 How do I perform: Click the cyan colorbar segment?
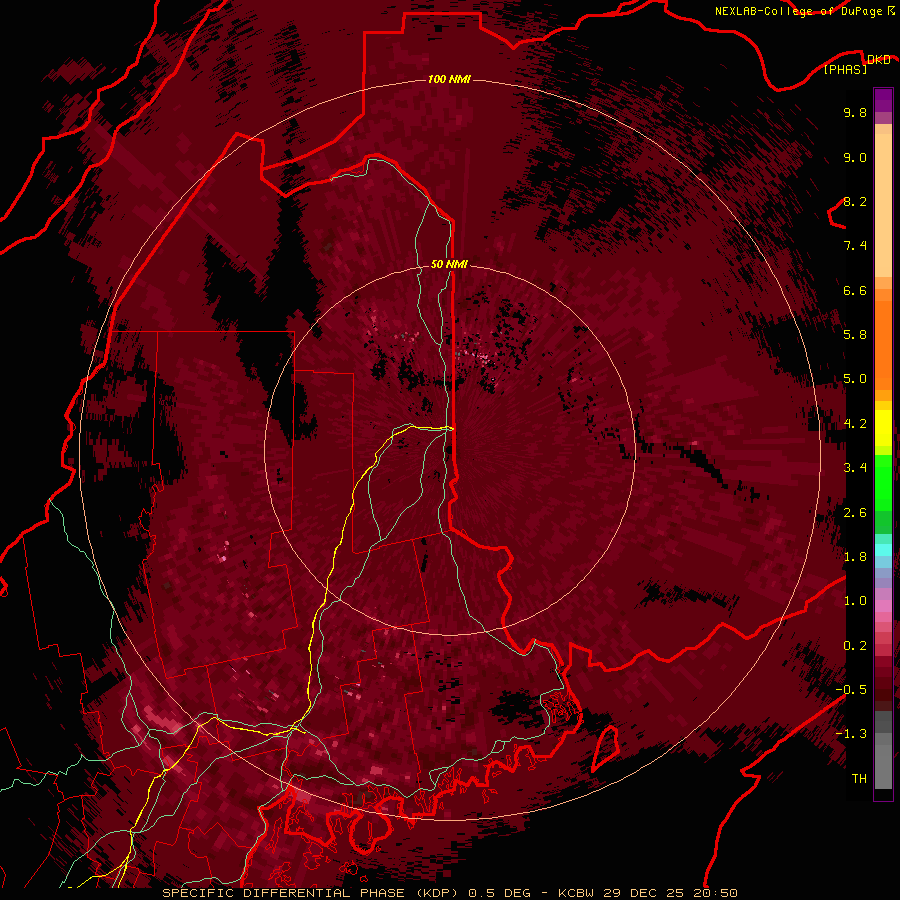[x=883, y=550]
